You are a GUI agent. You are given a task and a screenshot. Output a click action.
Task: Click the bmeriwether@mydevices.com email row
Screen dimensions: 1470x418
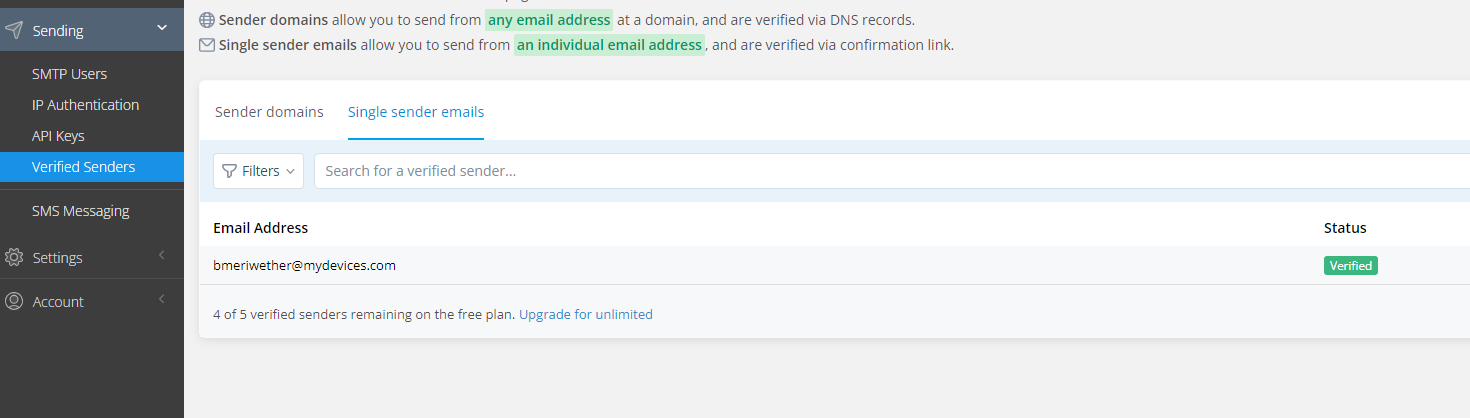305,265
